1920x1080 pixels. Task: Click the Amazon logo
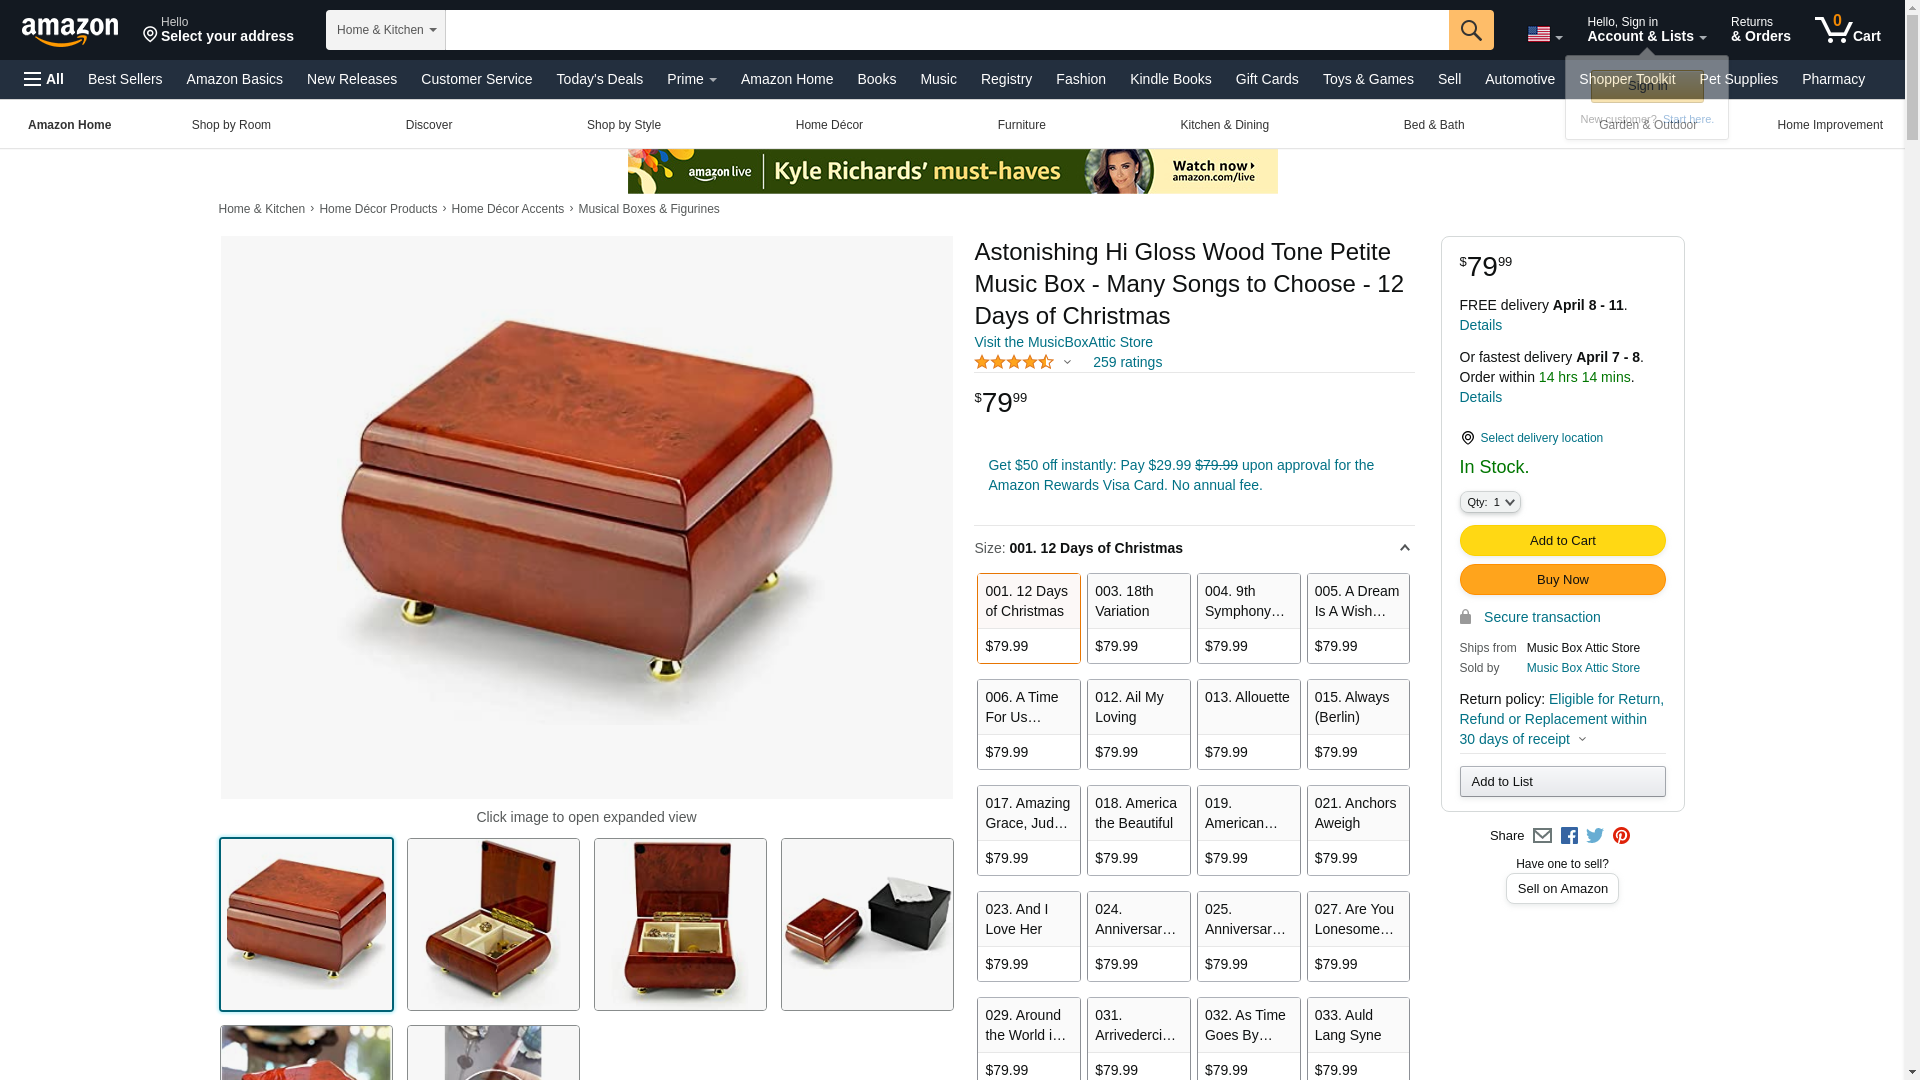coord(70,31)
